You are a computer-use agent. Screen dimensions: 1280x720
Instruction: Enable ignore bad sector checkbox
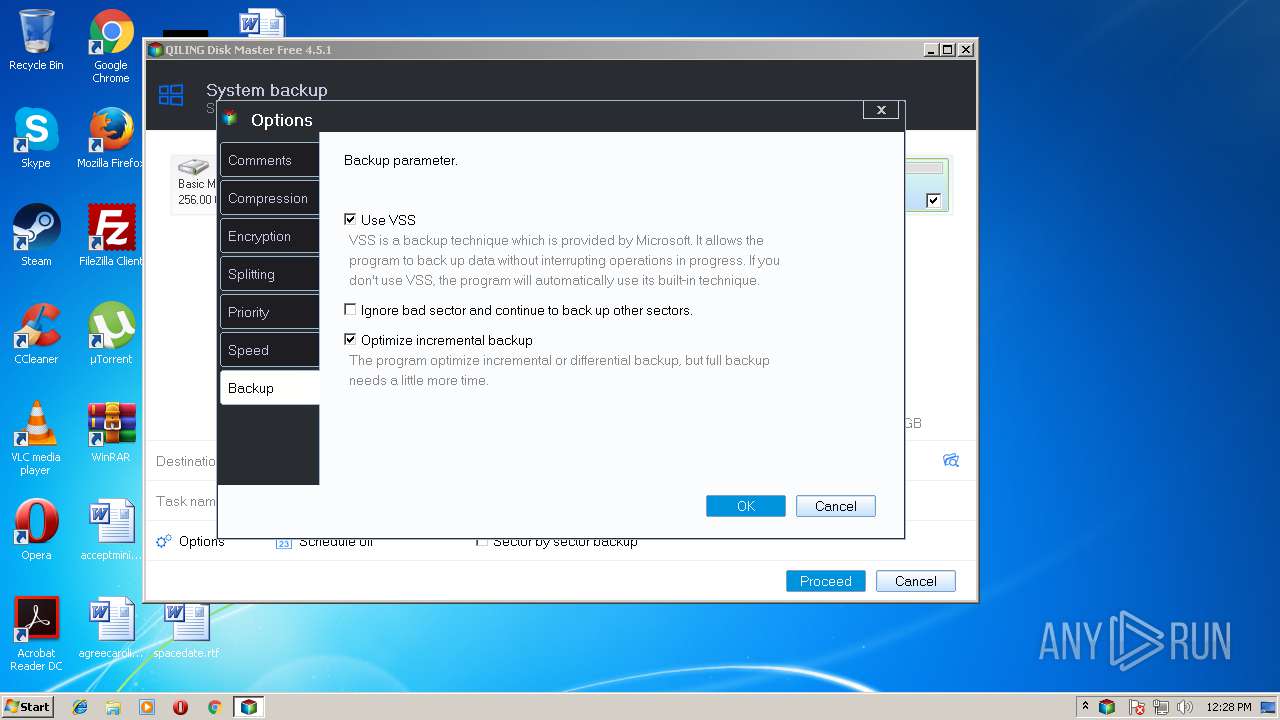350,310
